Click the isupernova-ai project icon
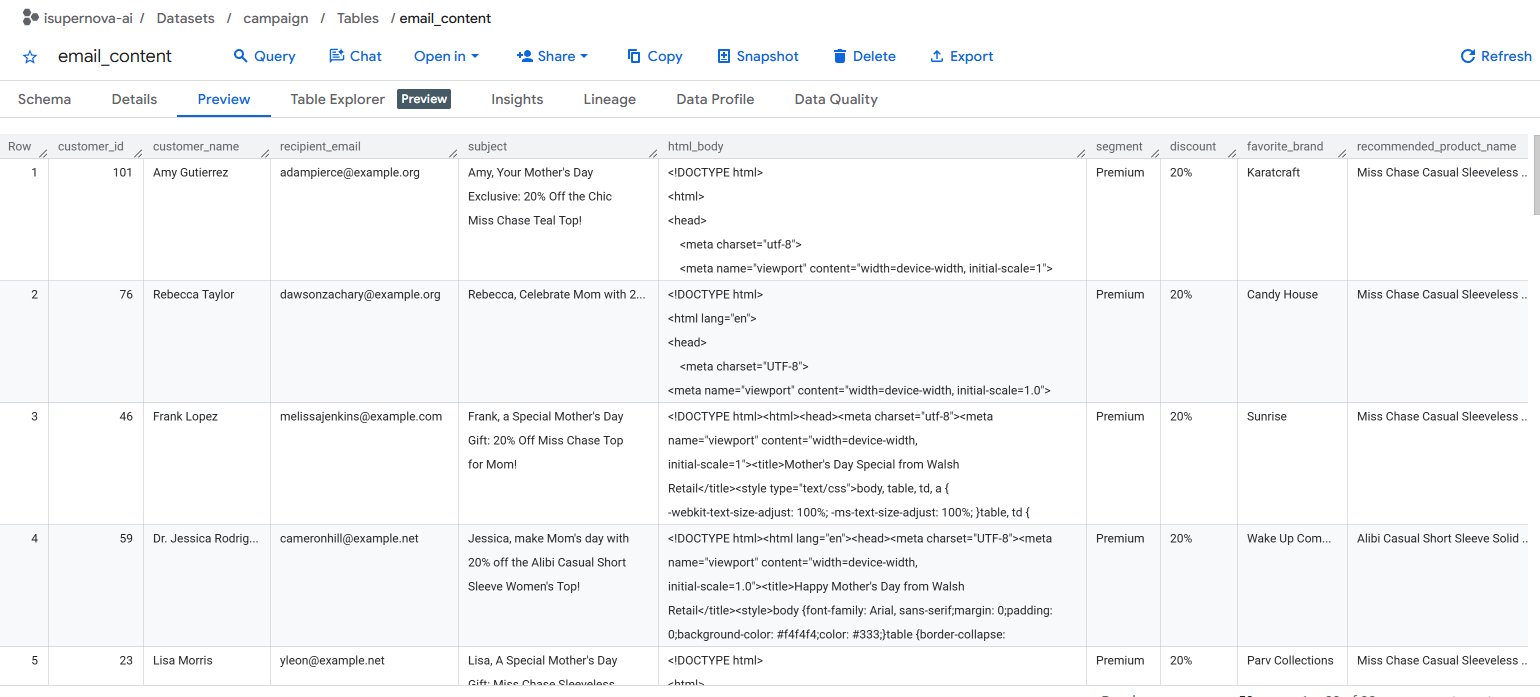 [30, 18]
